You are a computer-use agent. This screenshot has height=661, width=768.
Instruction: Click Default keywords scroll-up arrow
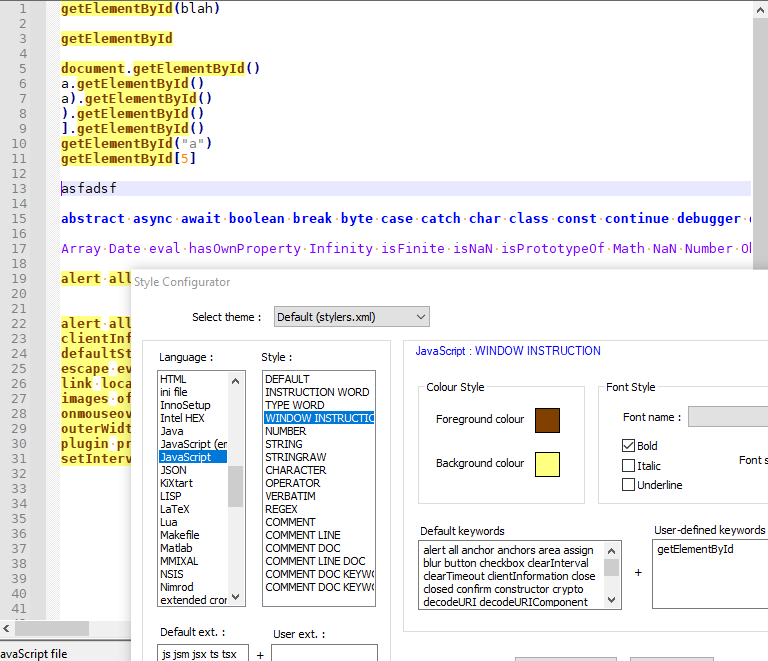click(x=611, y=551)
